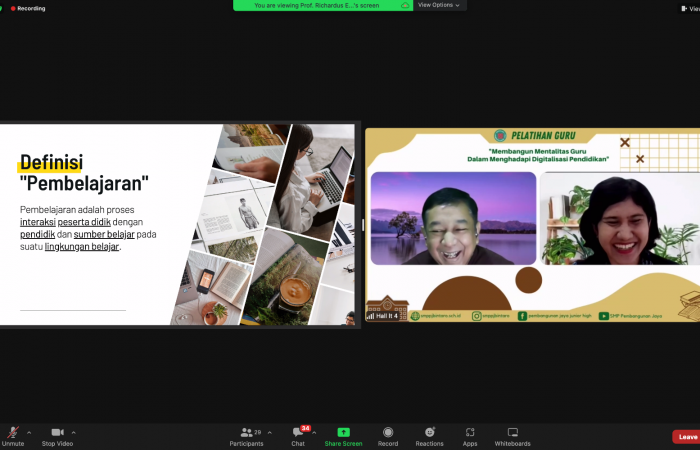This screenshot has height=450, width=700.
Task: Open the Apps panel
Action: click(470, 436)
